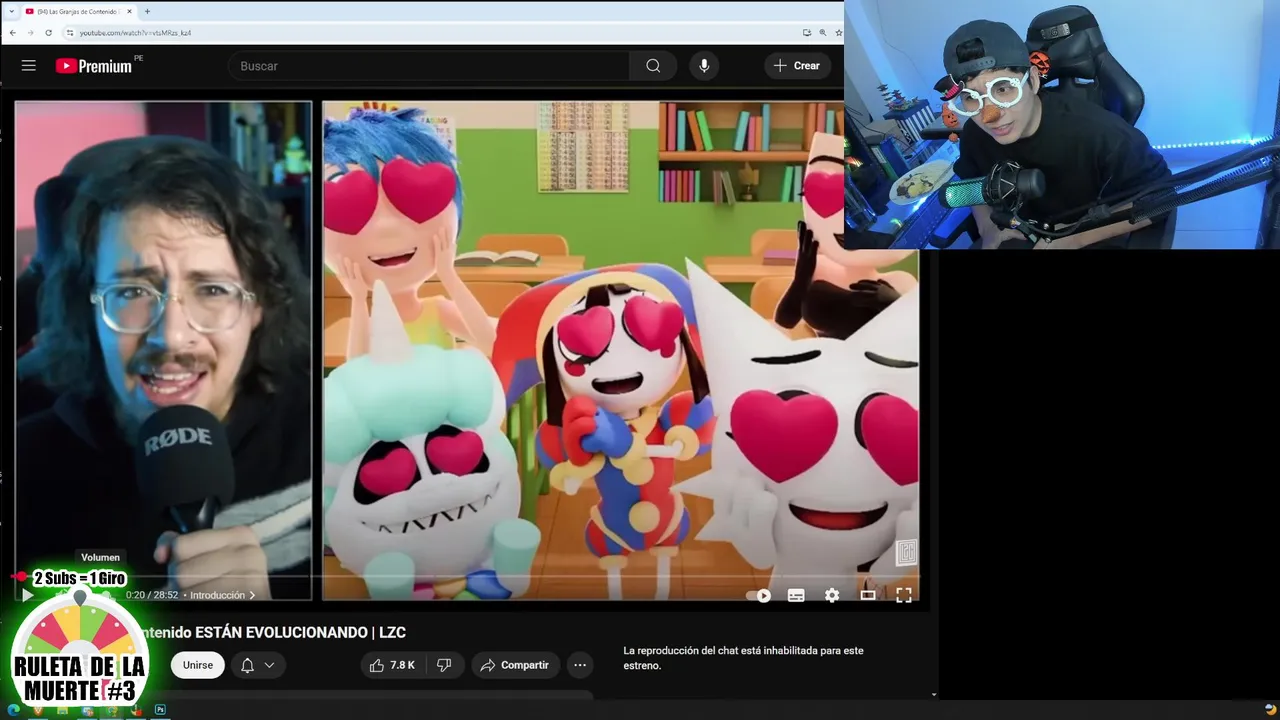
Task: Like the video with 7.8 K likes
Action: (x=392, y=665)
